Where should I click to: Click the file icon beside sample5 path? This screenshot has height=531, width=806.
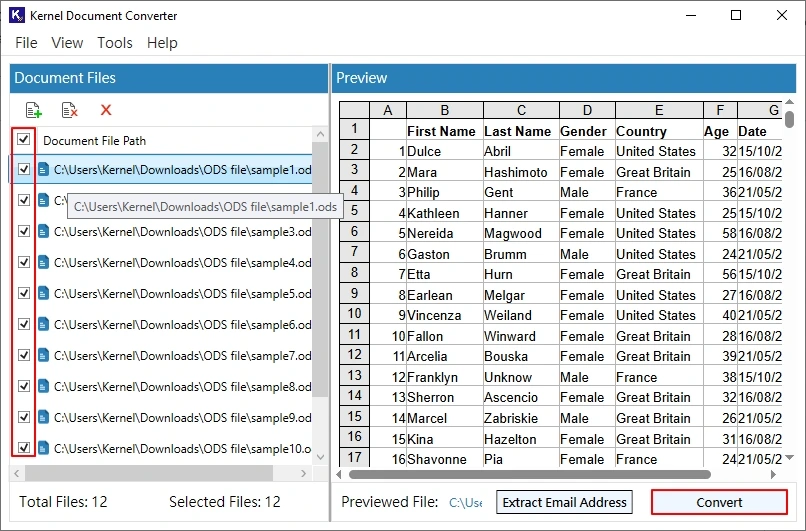44,293
